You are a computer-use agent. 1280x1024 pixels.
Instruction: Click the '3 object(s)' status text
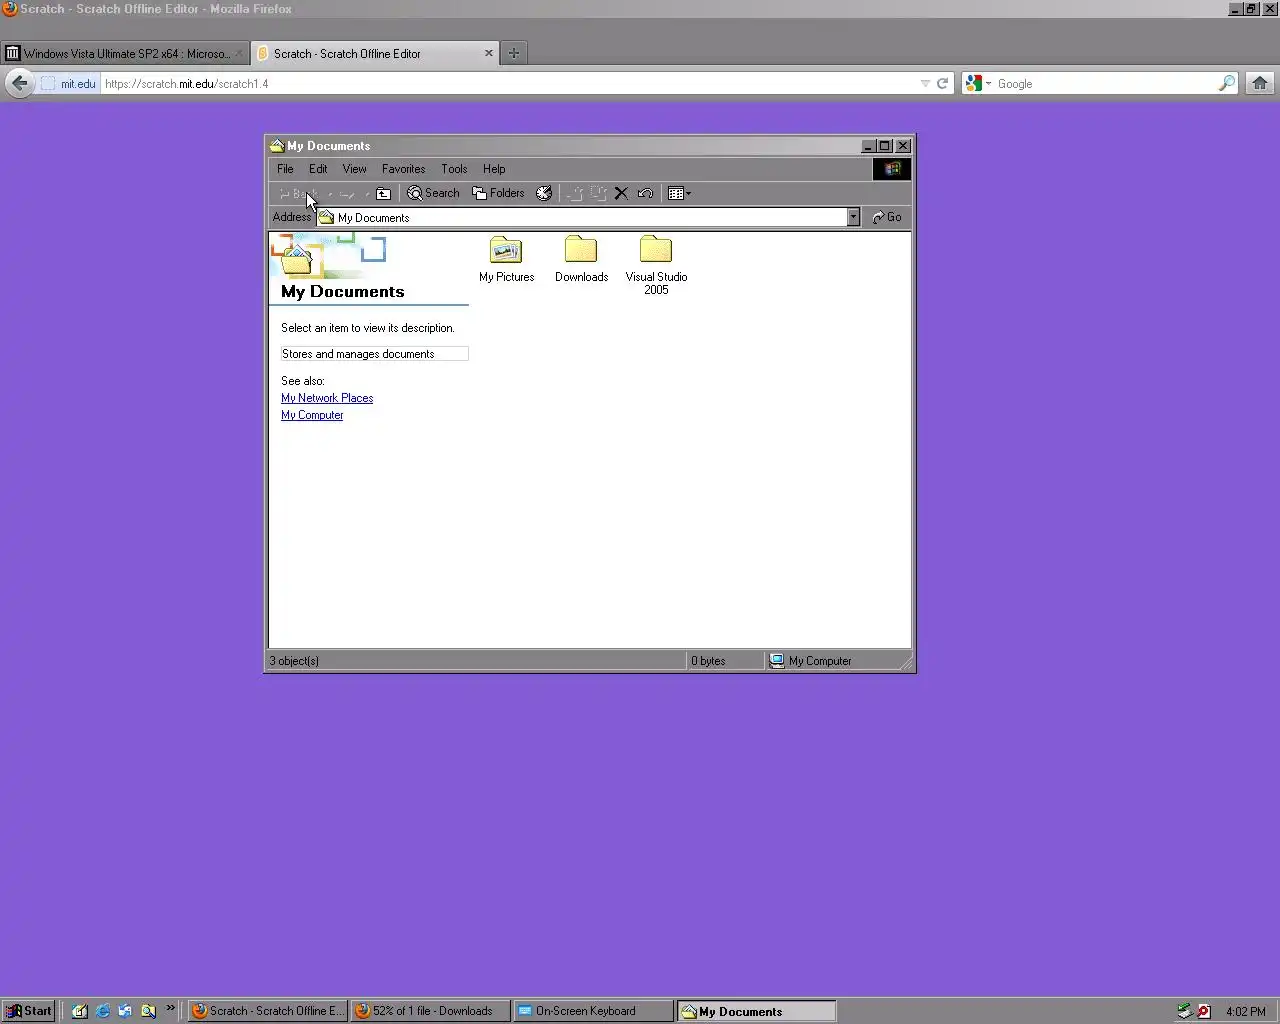(x=294, y=661)
